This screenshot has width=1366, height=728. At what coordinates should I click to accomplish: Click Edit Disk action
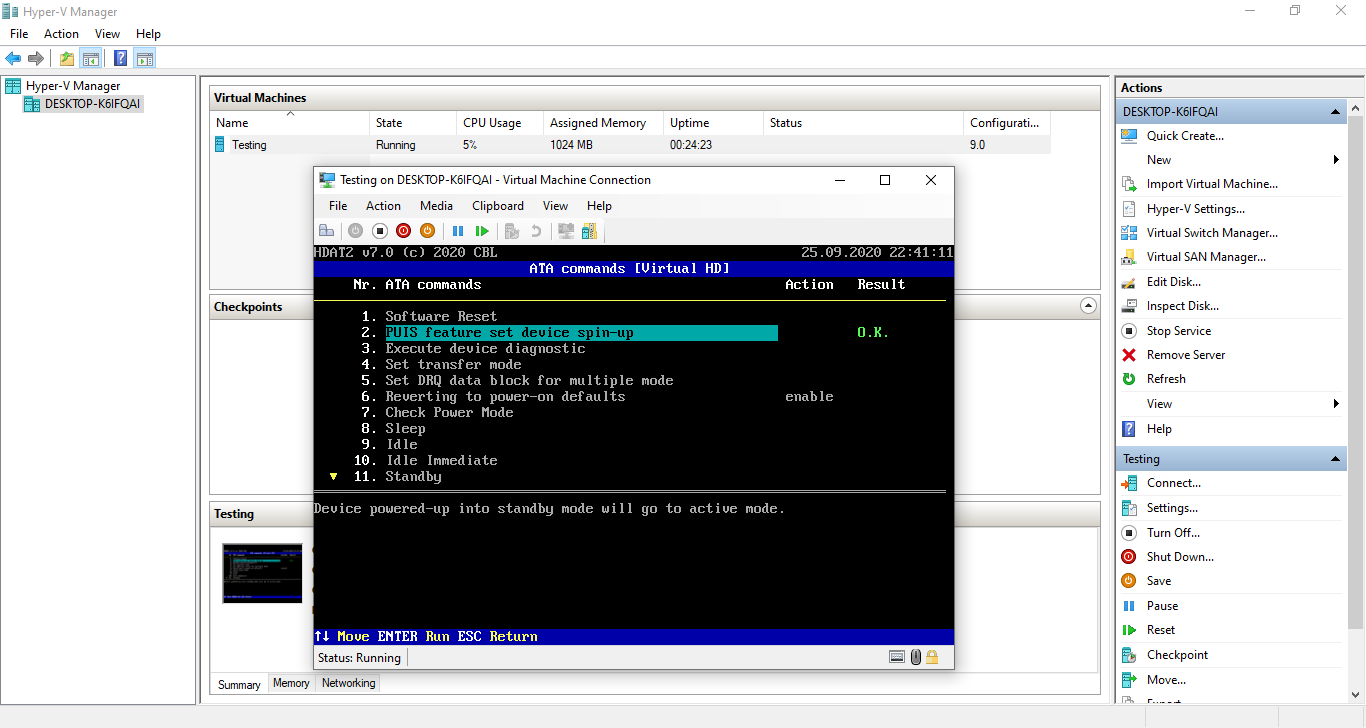(x=1174, y=282)
